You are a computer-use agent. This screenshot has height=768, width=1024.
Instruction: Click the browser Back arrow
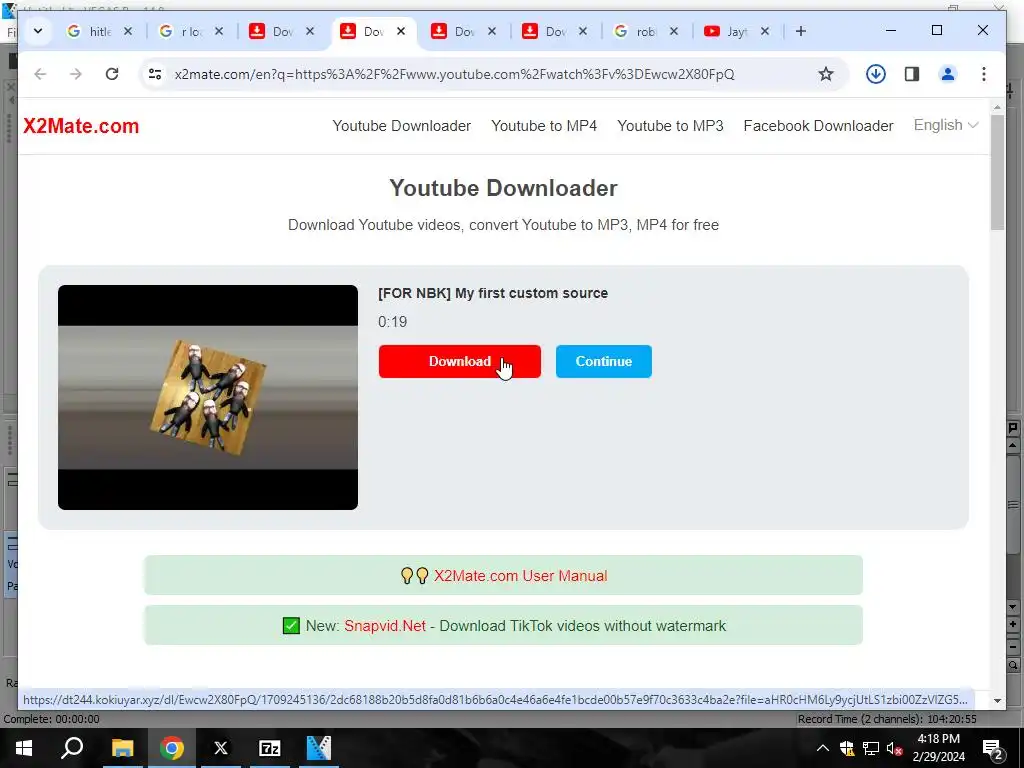click(40, 74)
